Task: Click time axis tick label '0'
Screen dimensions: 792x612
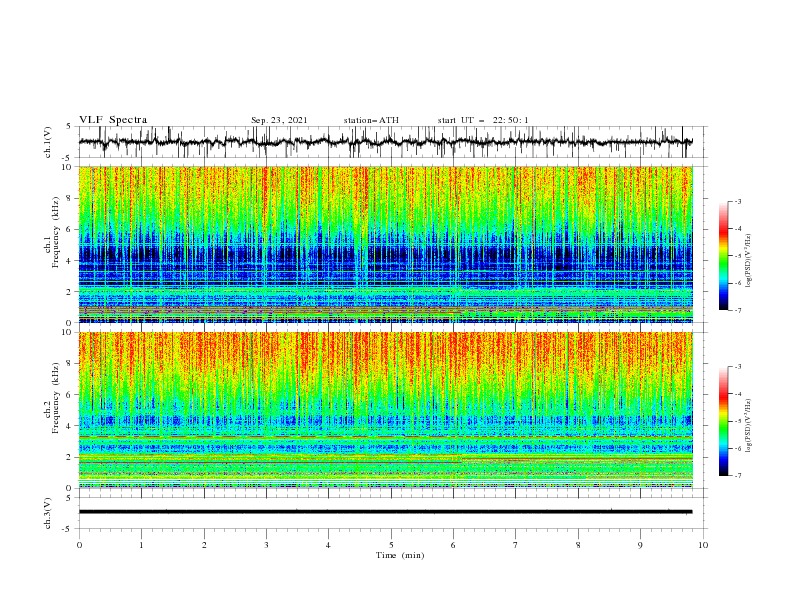Action: tap(79, 545)
